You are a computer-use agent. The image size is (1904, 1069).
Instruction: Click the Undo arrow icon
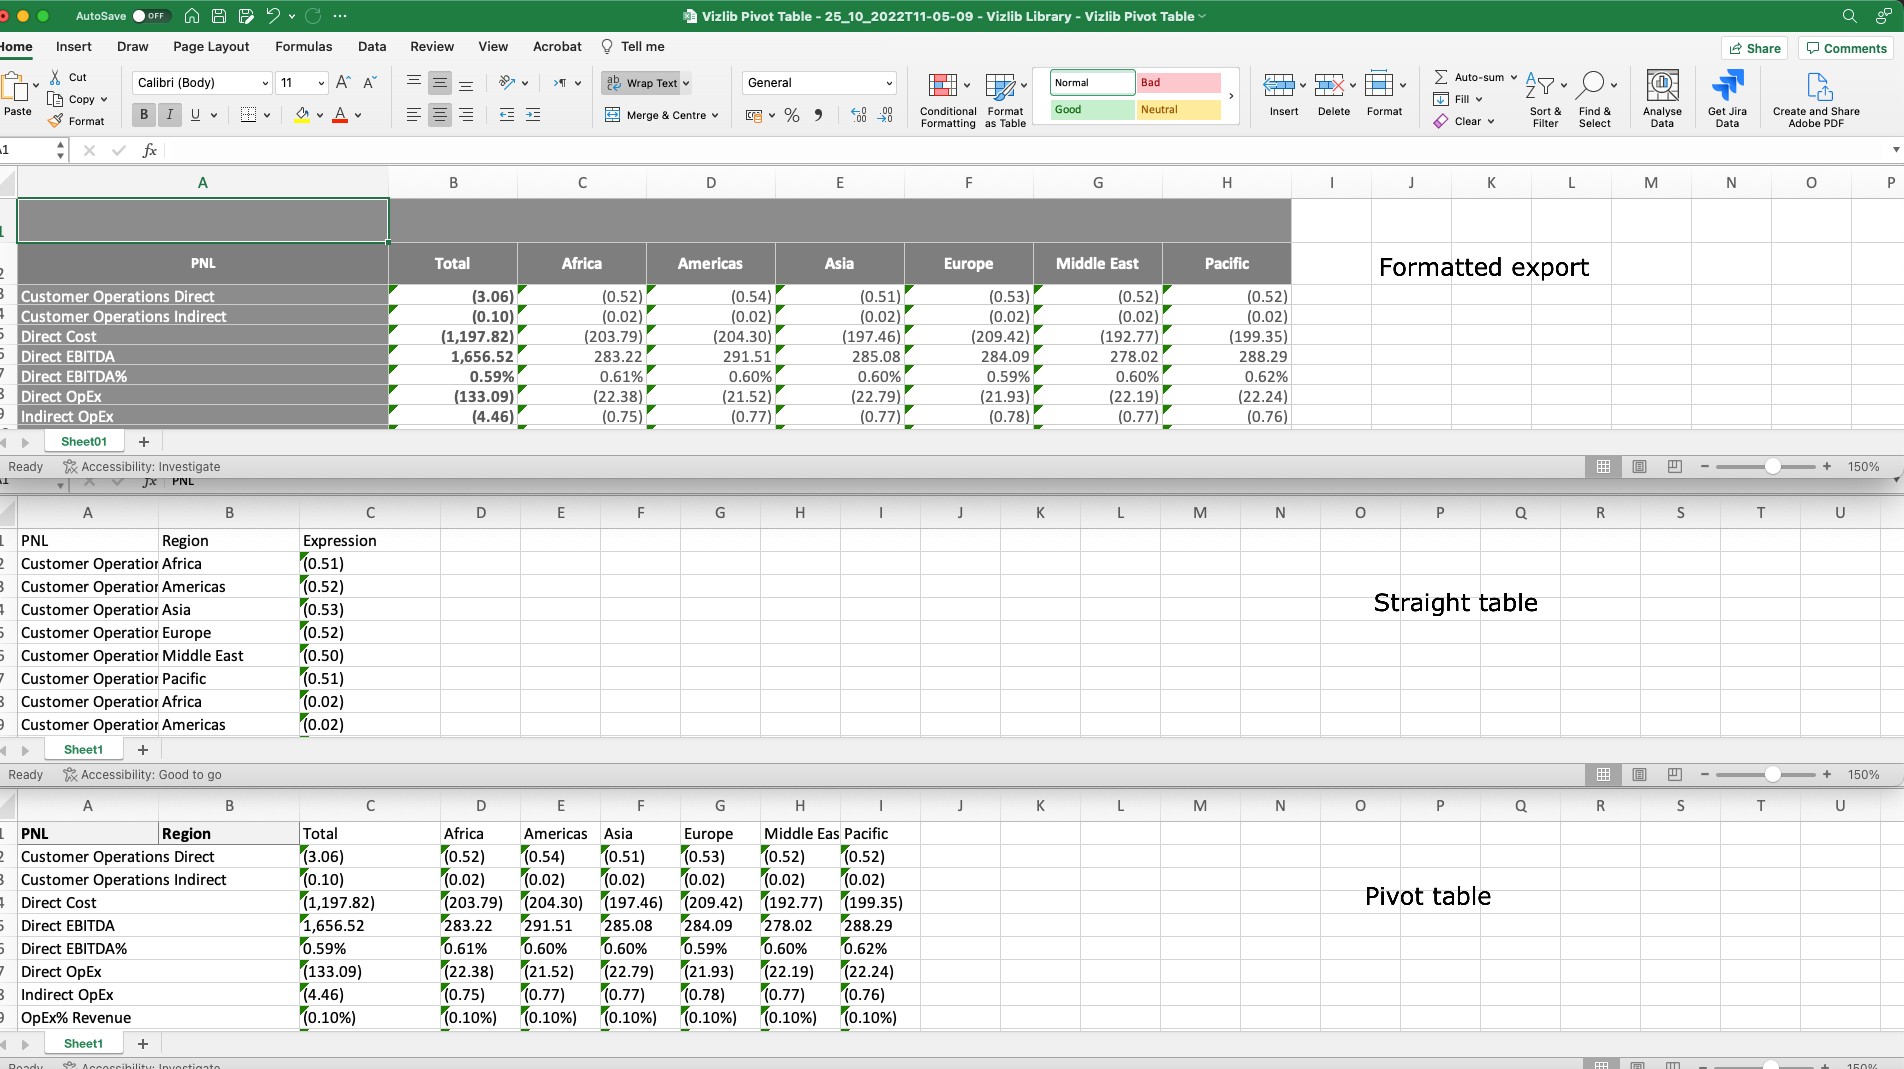click(273, 16)
